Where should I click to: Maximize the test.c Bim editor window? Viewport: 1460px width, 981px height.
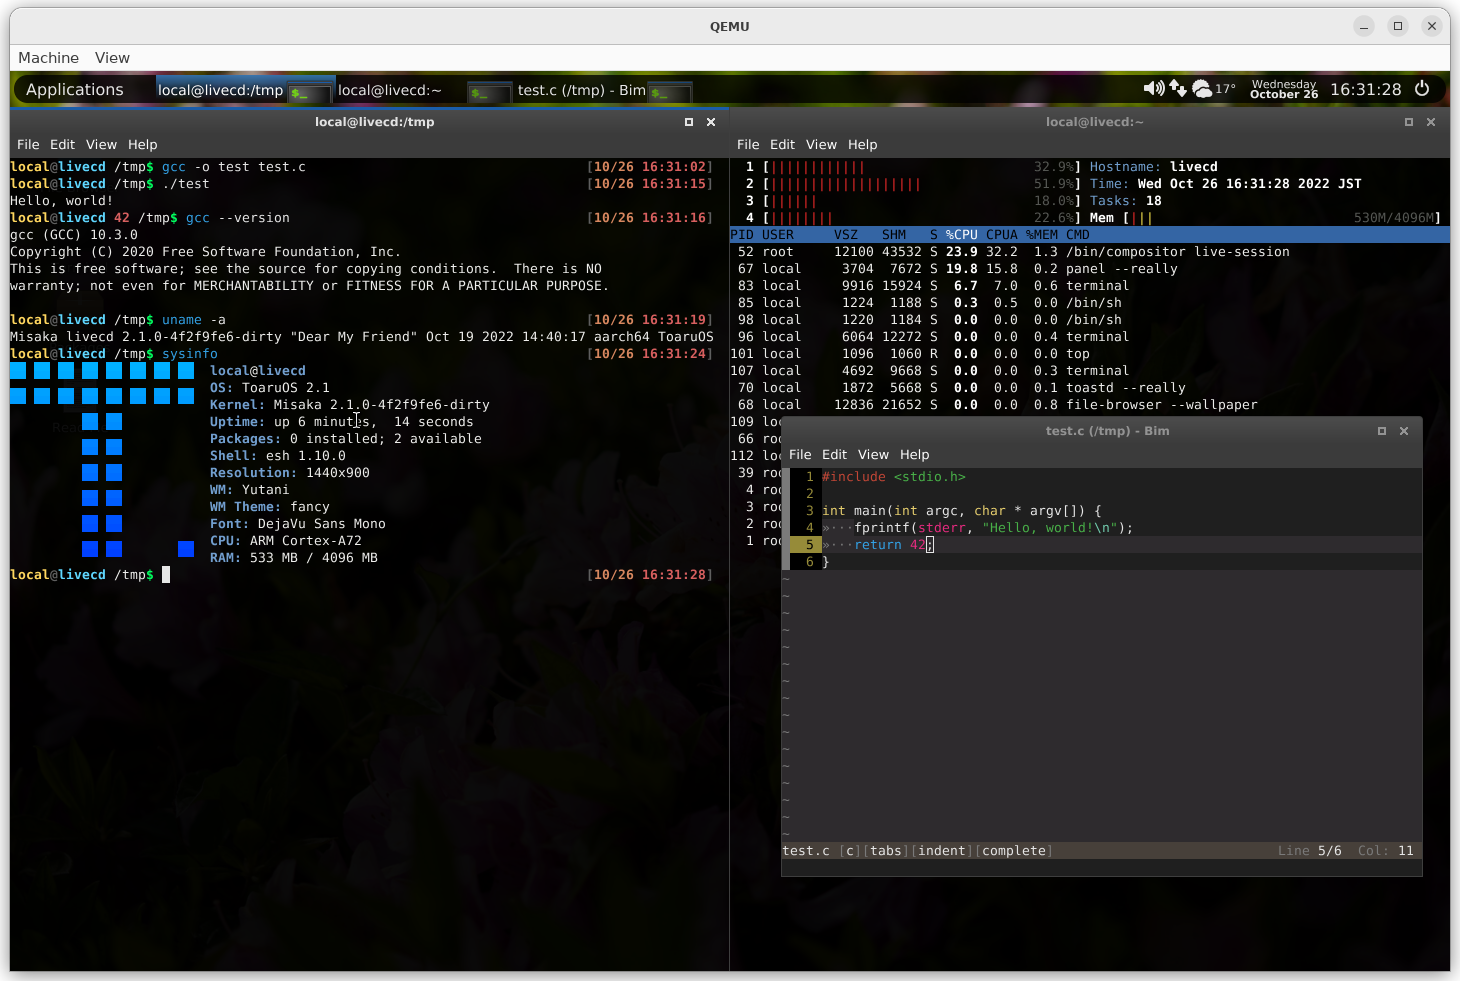click(1382, 431)
